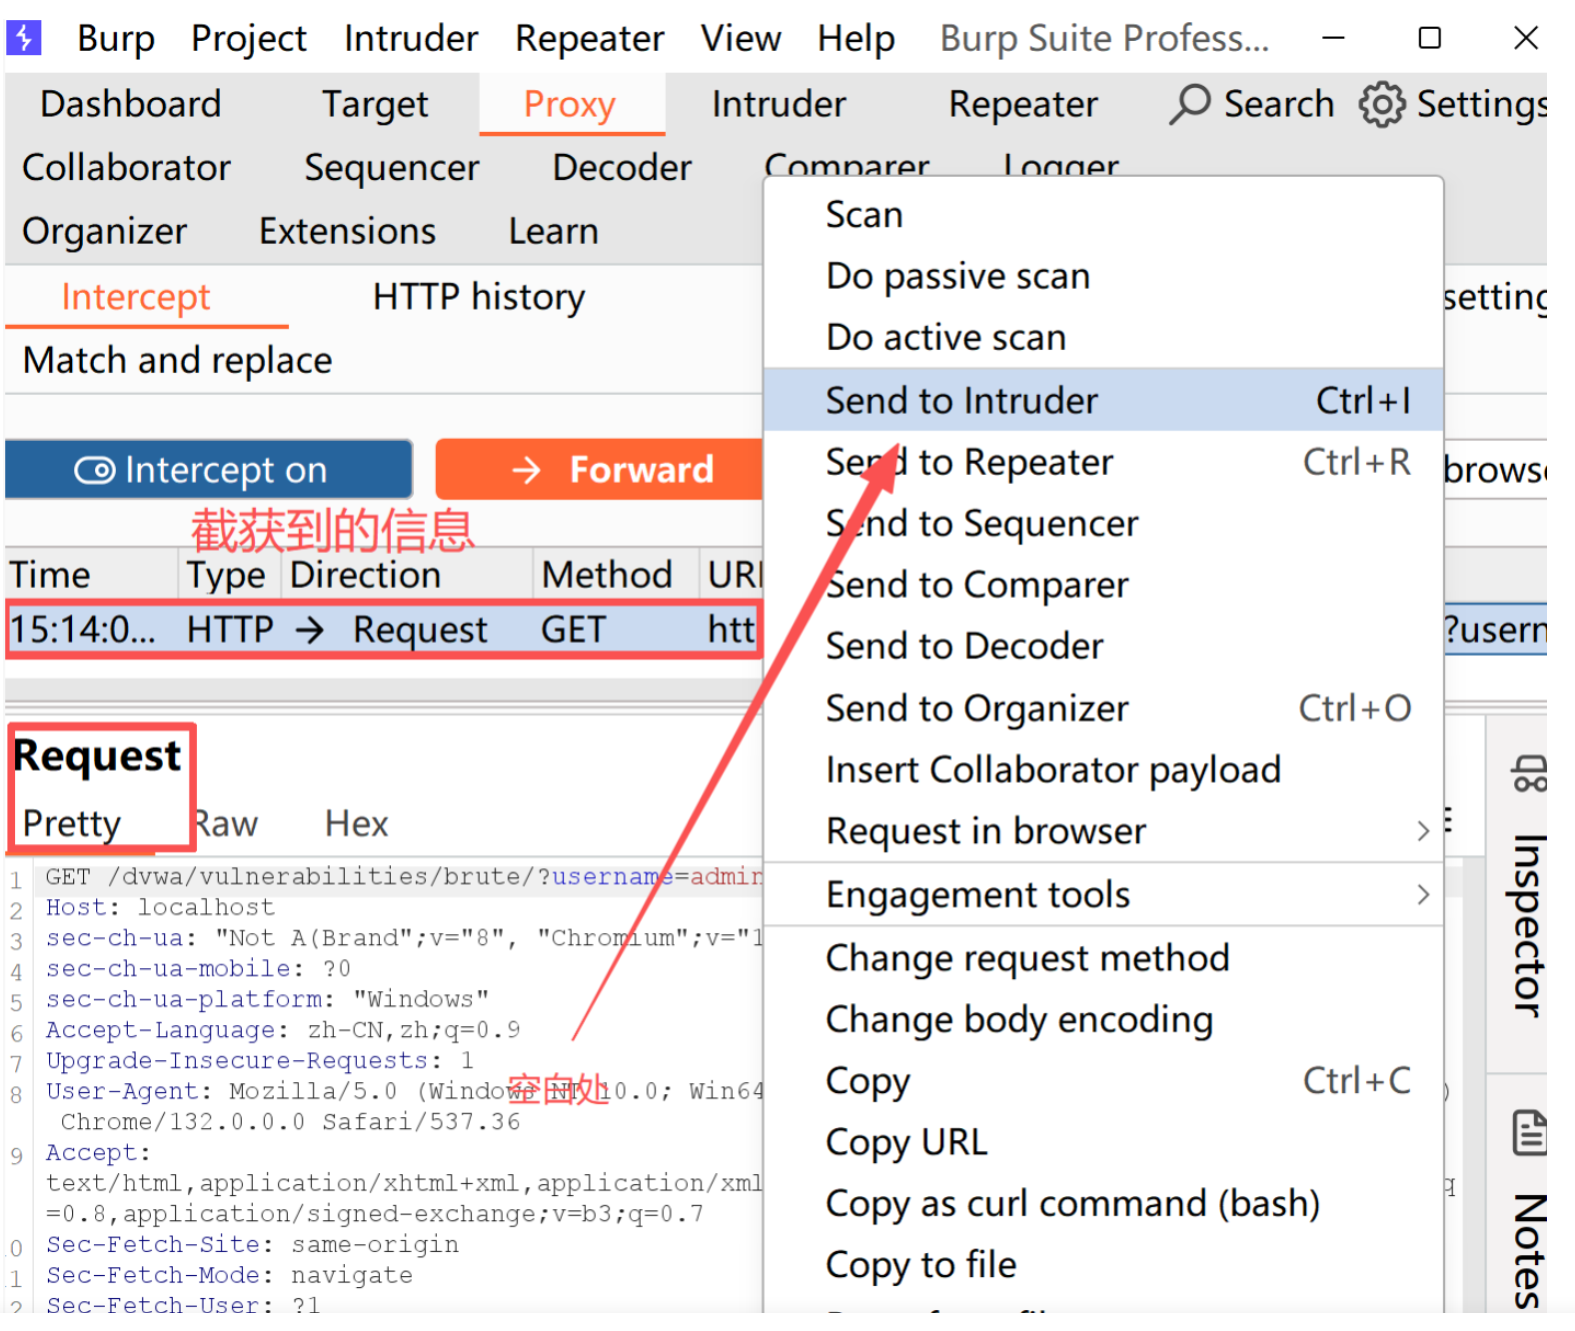Choose Change body encoding
This screenshot has height=1331, width=1575.
(1103, 1019)
